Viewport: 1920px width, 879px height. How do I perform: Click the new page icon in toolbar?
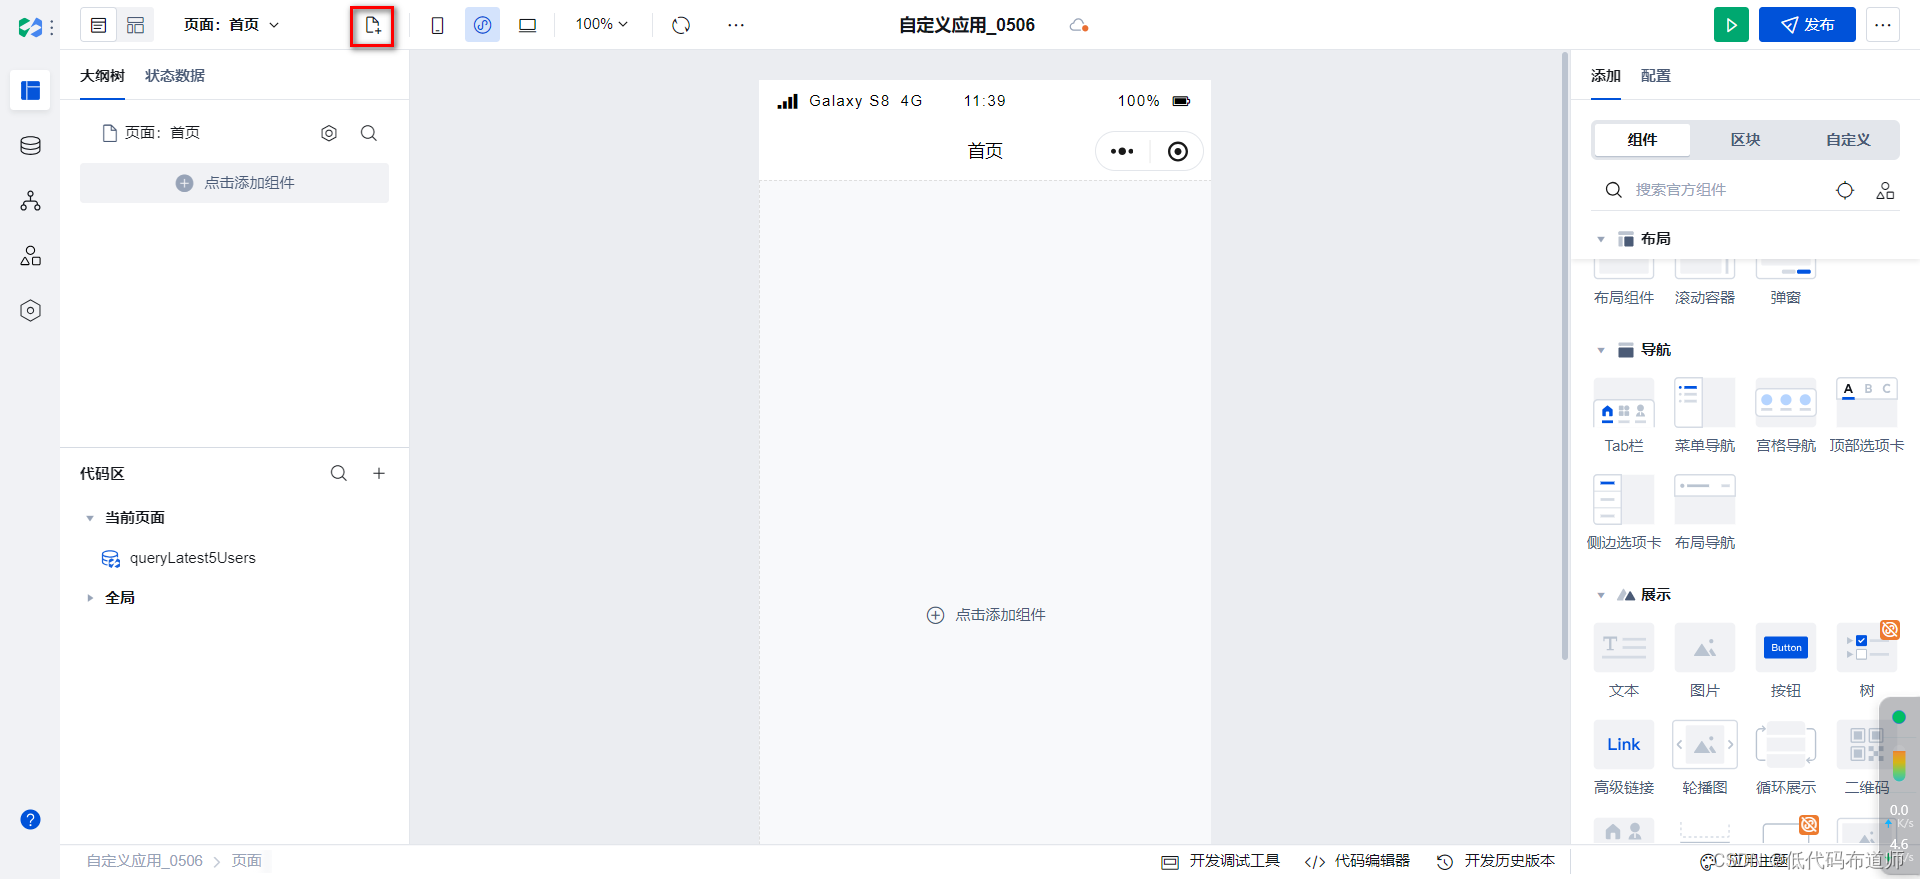point(372,26)
